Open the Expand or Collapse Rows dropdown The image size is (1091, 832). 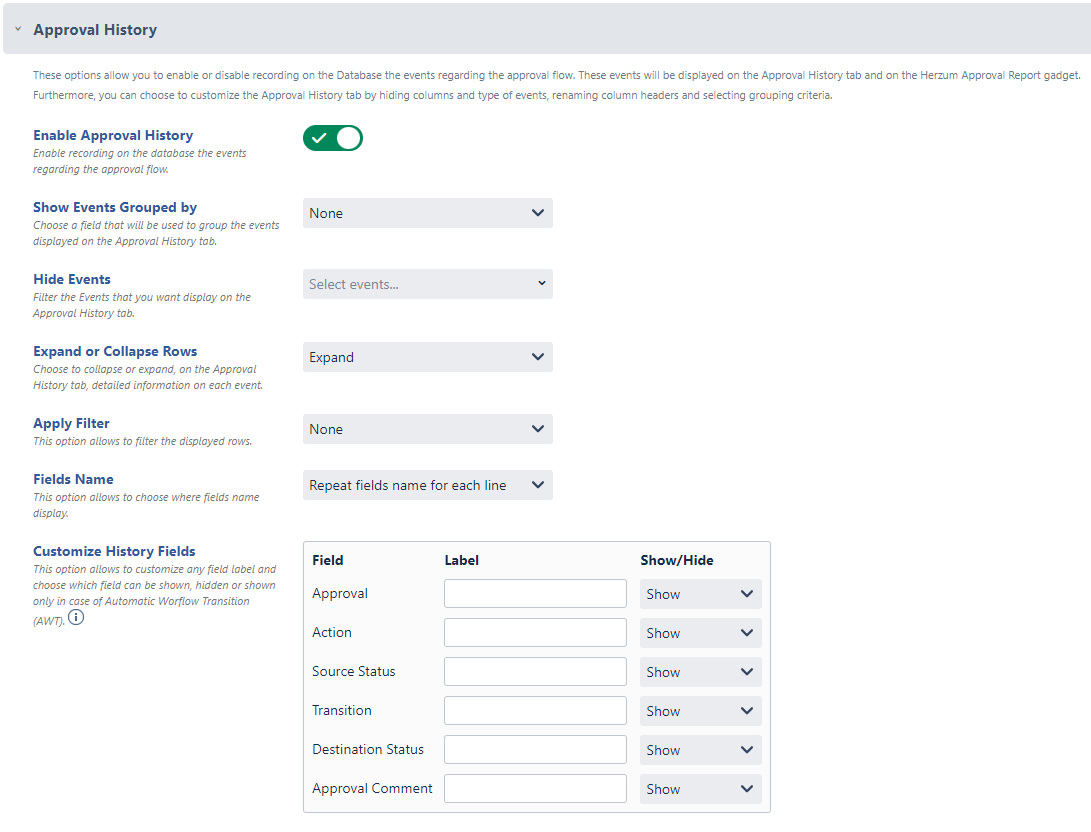tap(427, 357)
